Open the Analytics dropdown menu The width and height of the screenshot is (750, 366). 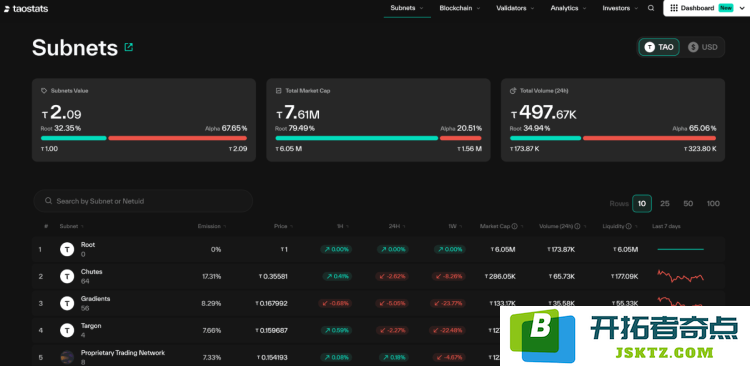568,8
